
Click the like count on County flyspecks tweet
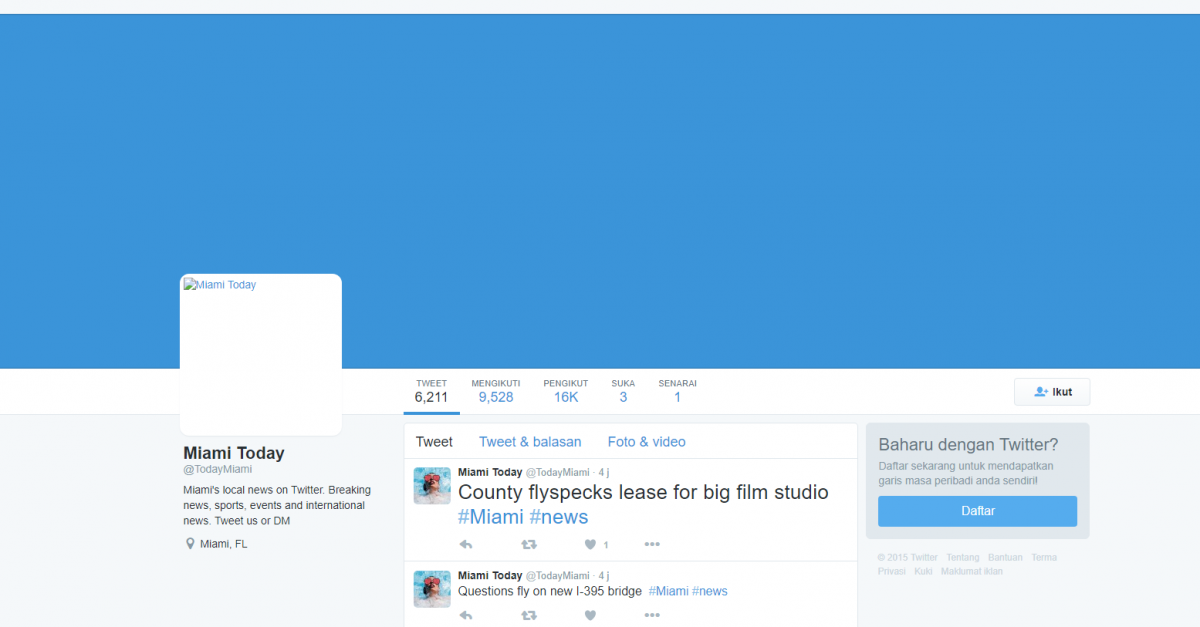point(606,545)
